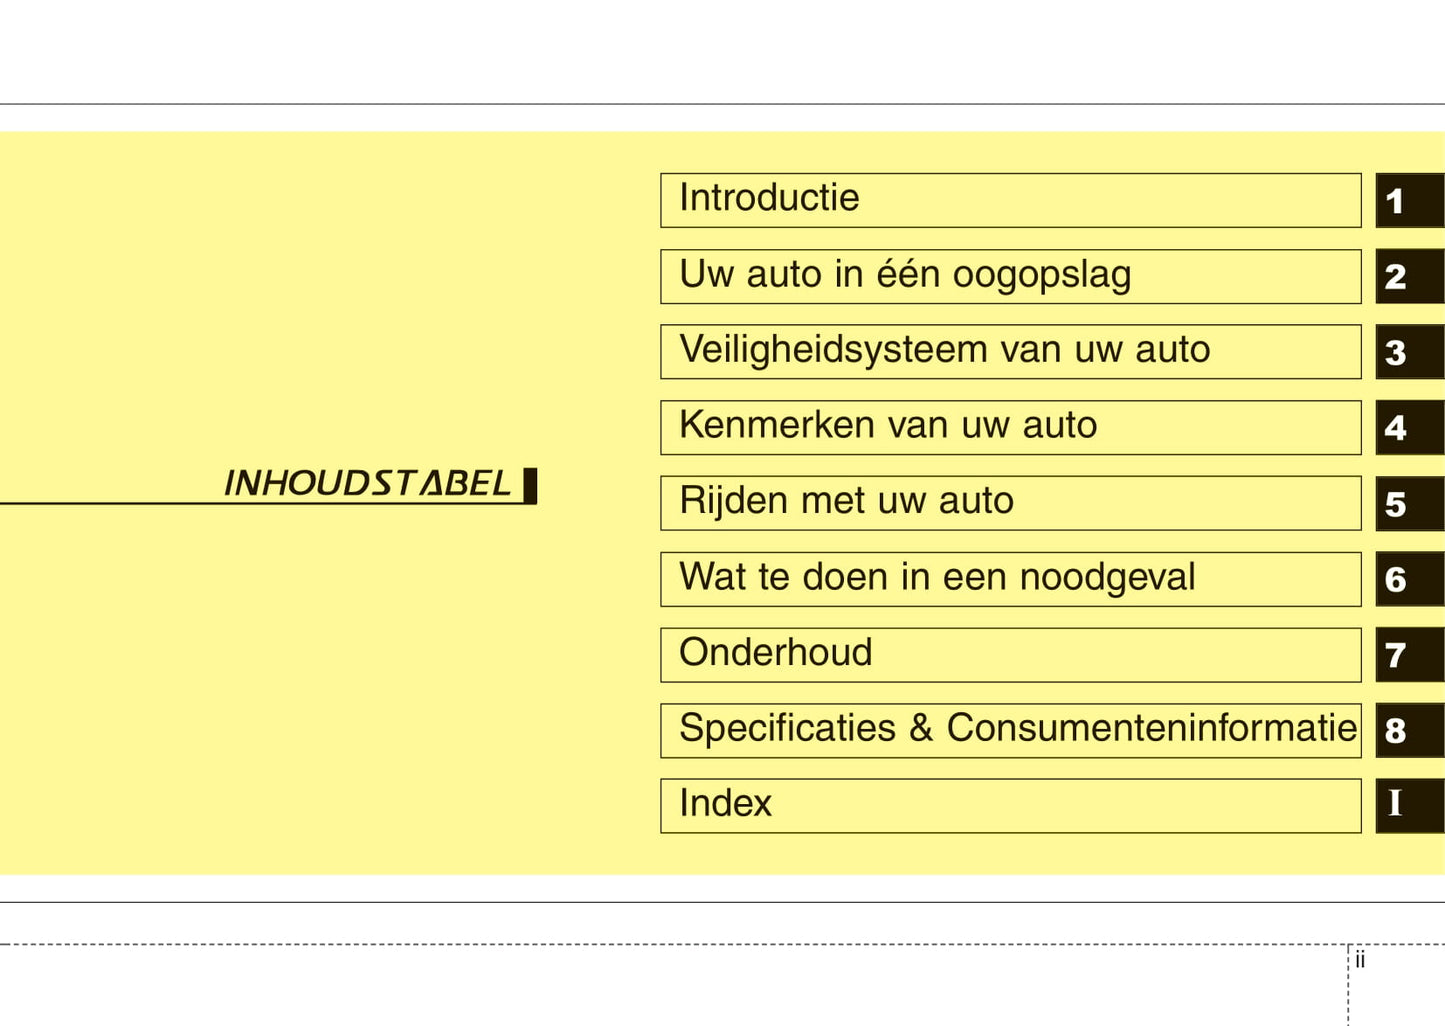Click black tab number 5
This screenshot has height=1026, width=1445.
pos(1409,504)
